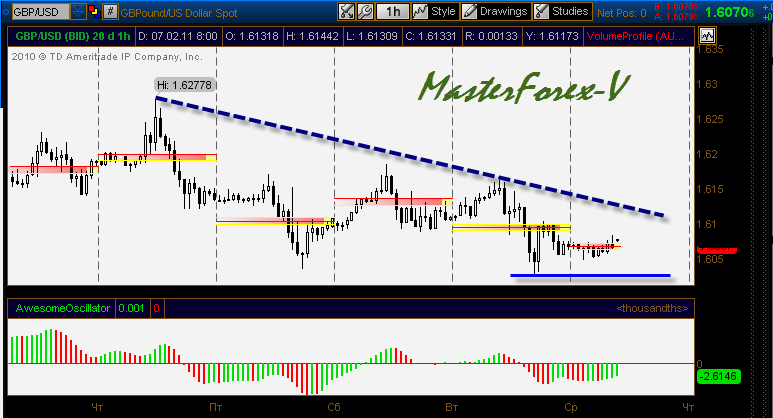Click the colored link squares icon

point(94,11)
